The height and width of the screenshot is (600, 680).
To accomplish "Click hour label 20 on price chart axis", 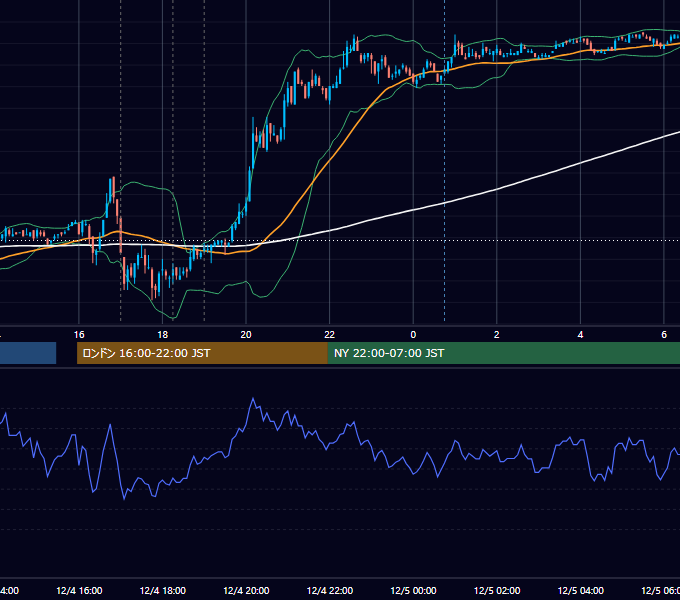I will [246, 335].
